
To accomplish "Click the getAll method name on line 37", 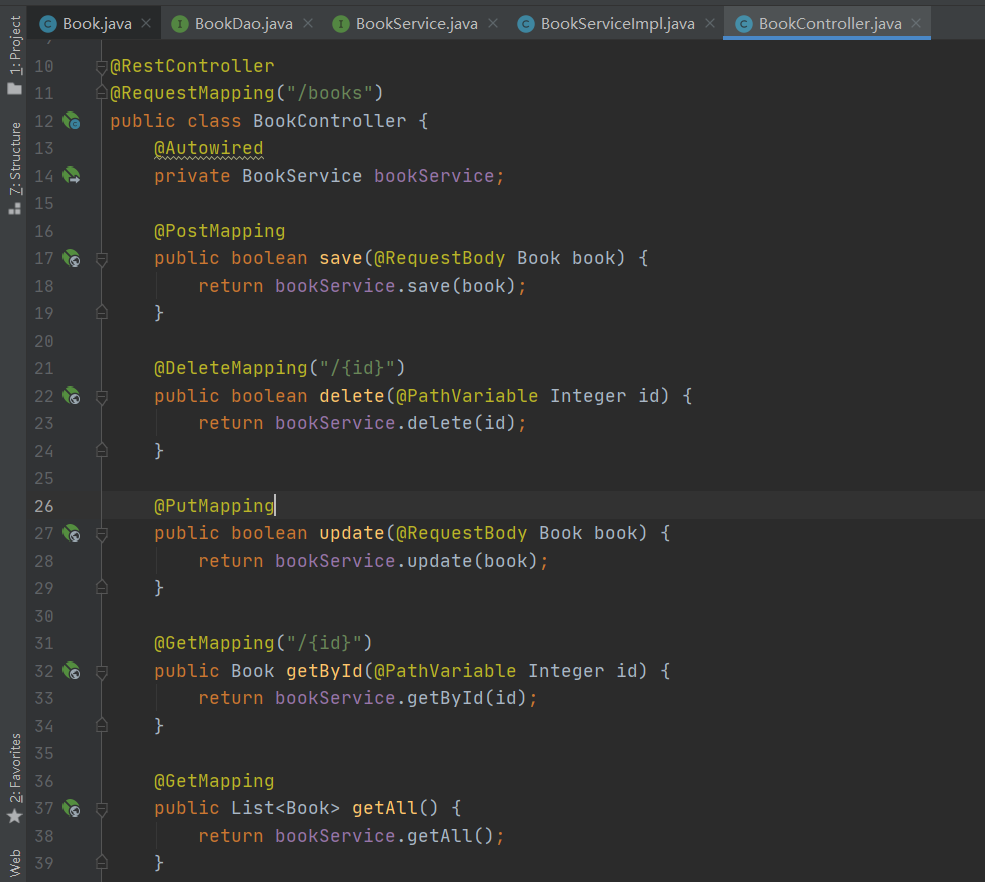I will pyautogui.click(x=384, y=808).
